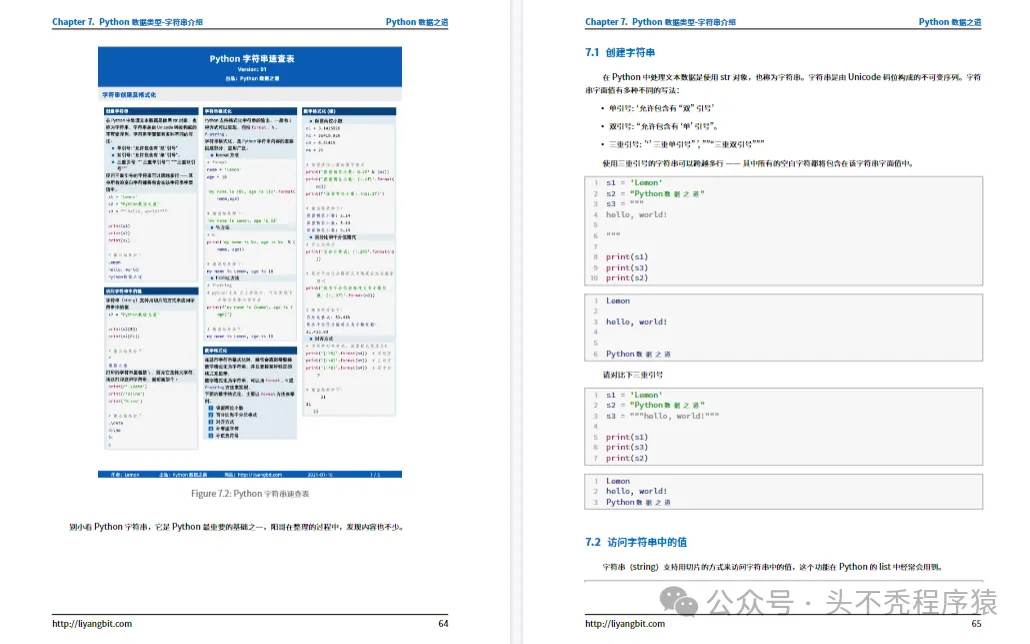Click 'hello, world!' on line 2 of last output block
The image size is (1030, 644).
pos(636,491)
